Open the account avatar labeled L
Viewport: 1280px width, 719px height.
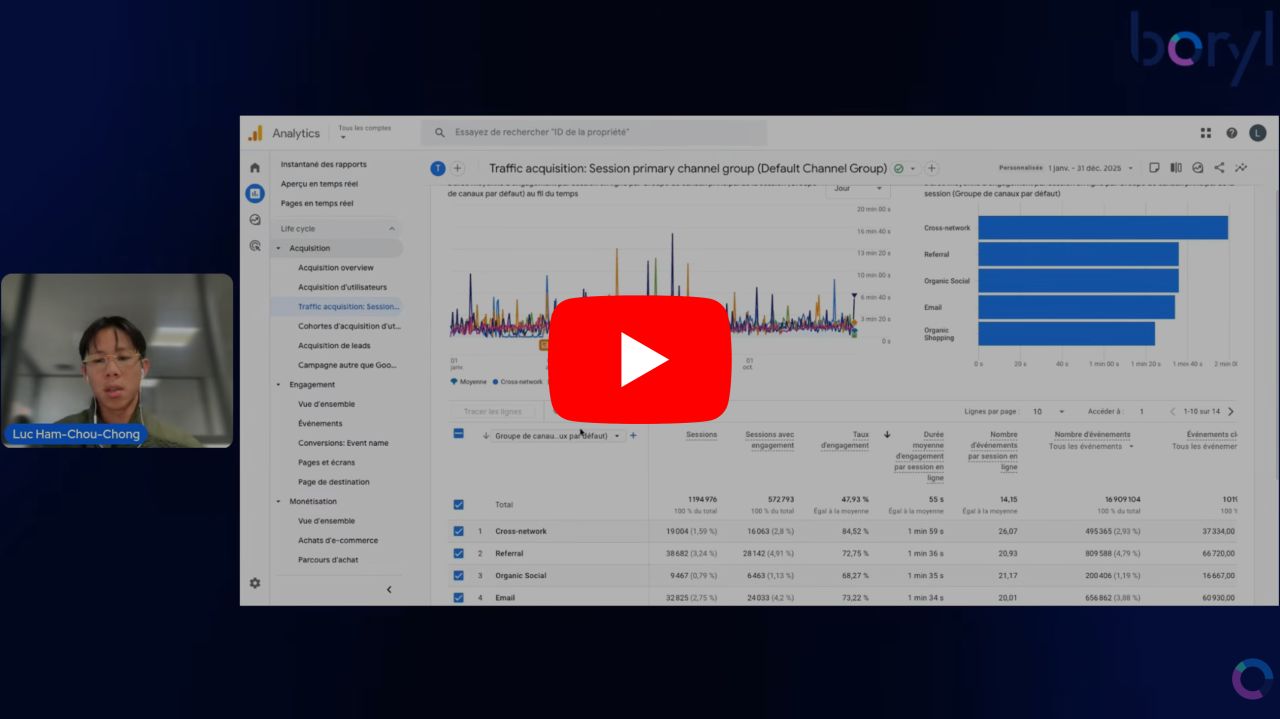point(1258,133)
